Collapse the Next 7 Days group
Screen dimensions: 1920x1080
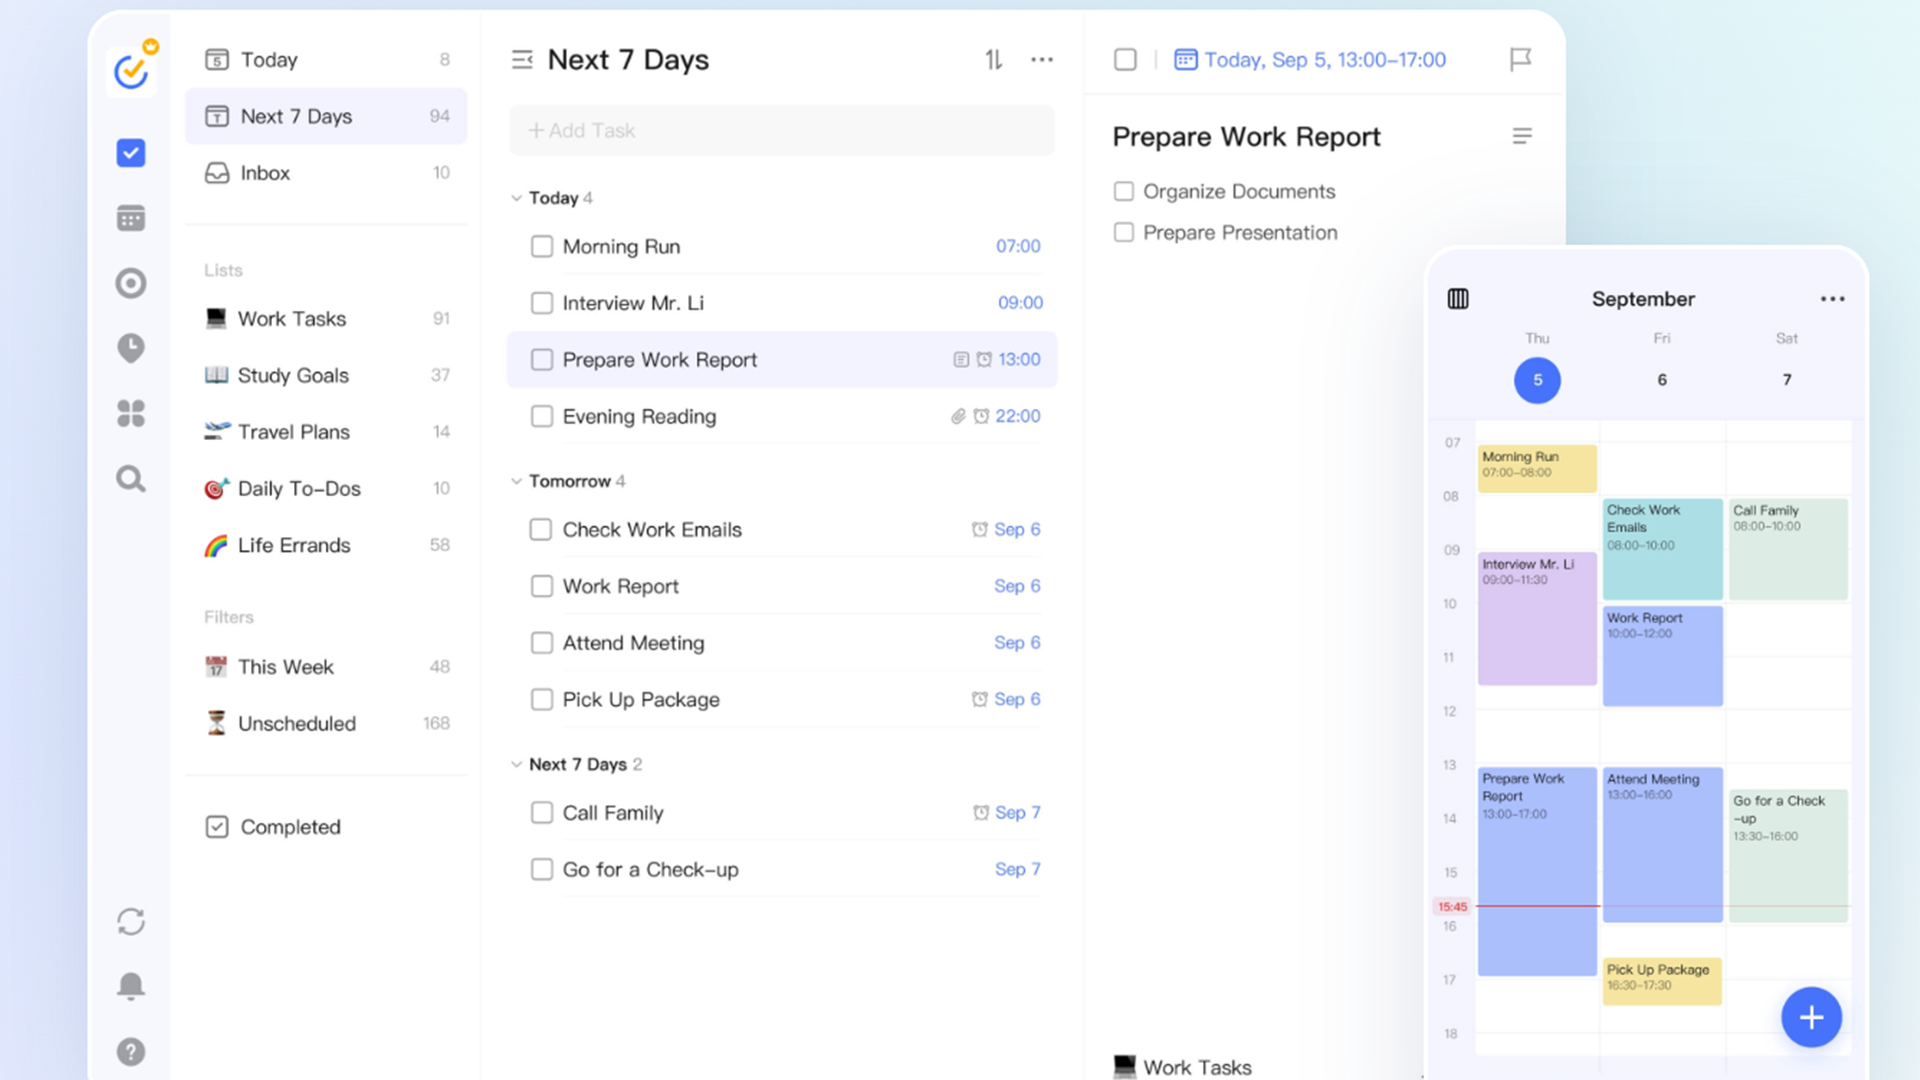coord(516,764)
